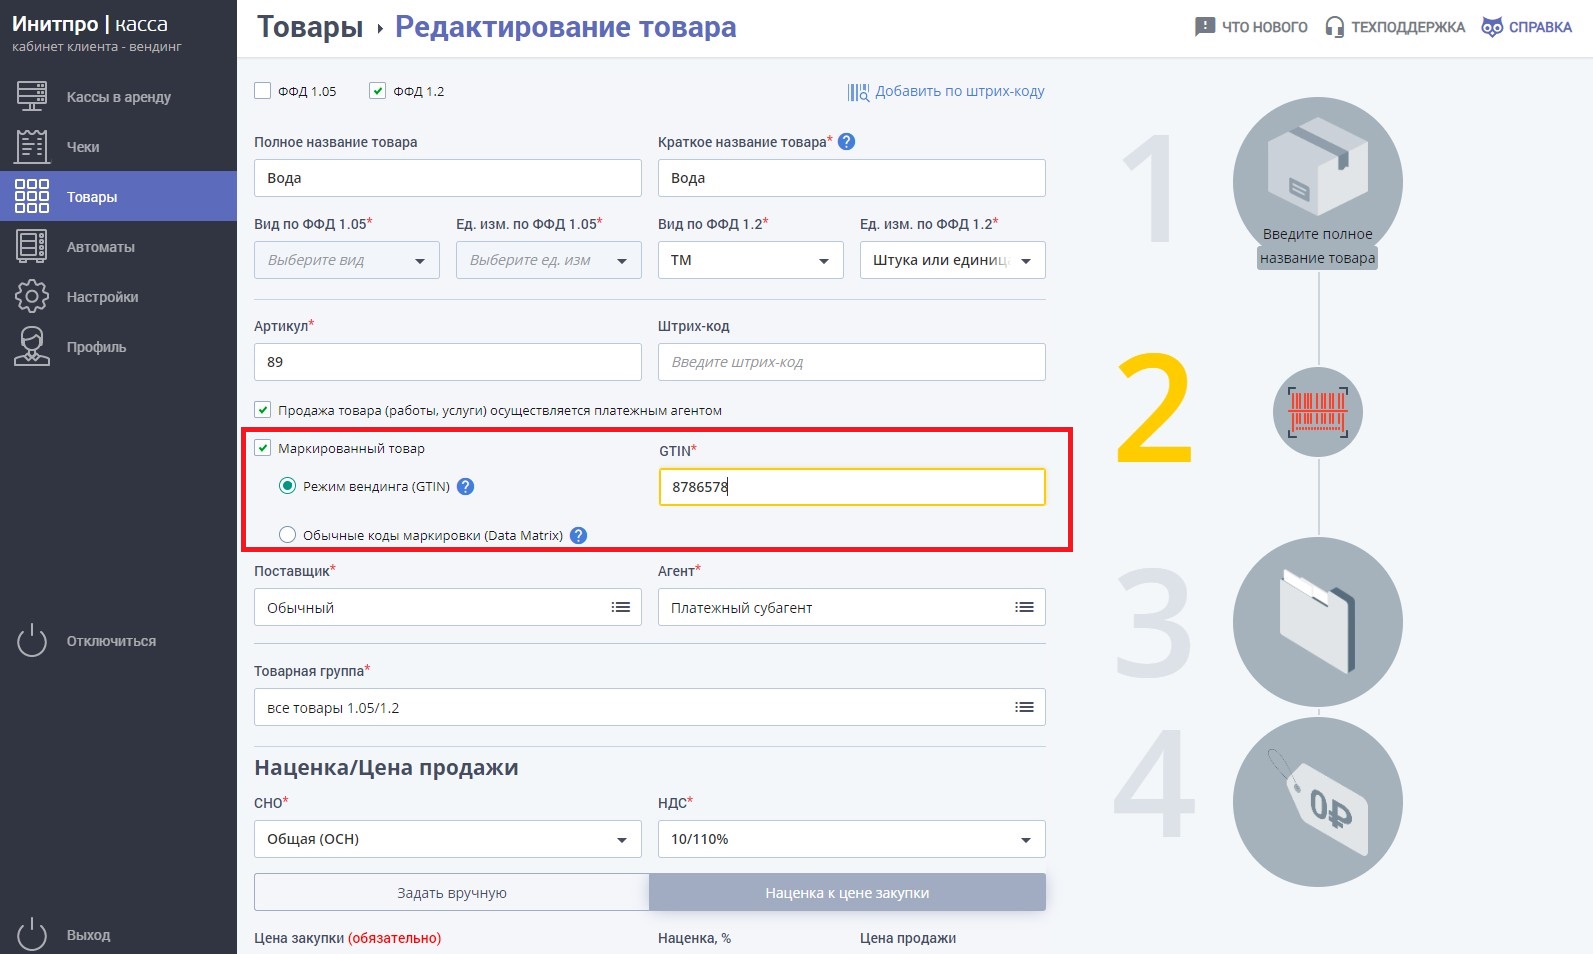Click the power icon for Выход
Screen dimensions: 1593x954
[x=32, y=934]
